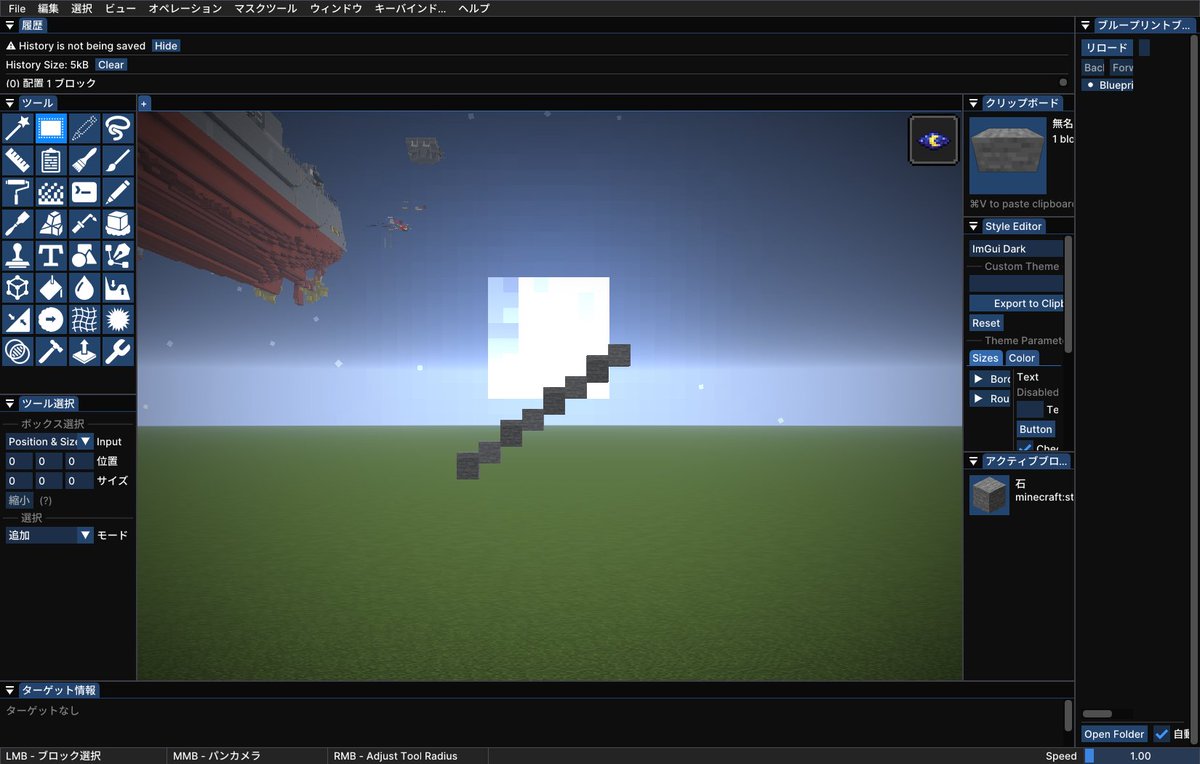Switch to the Color tab
The width and height of the screenshot is (1200, 764).
click(x=1021, y=358)
